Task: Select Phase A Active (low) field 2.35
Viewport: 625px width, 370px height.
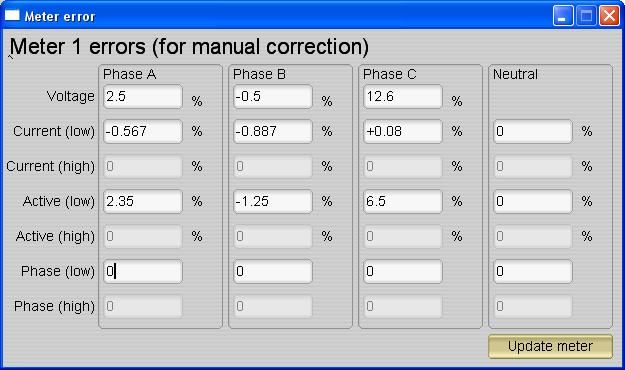Action: point(143,201)
